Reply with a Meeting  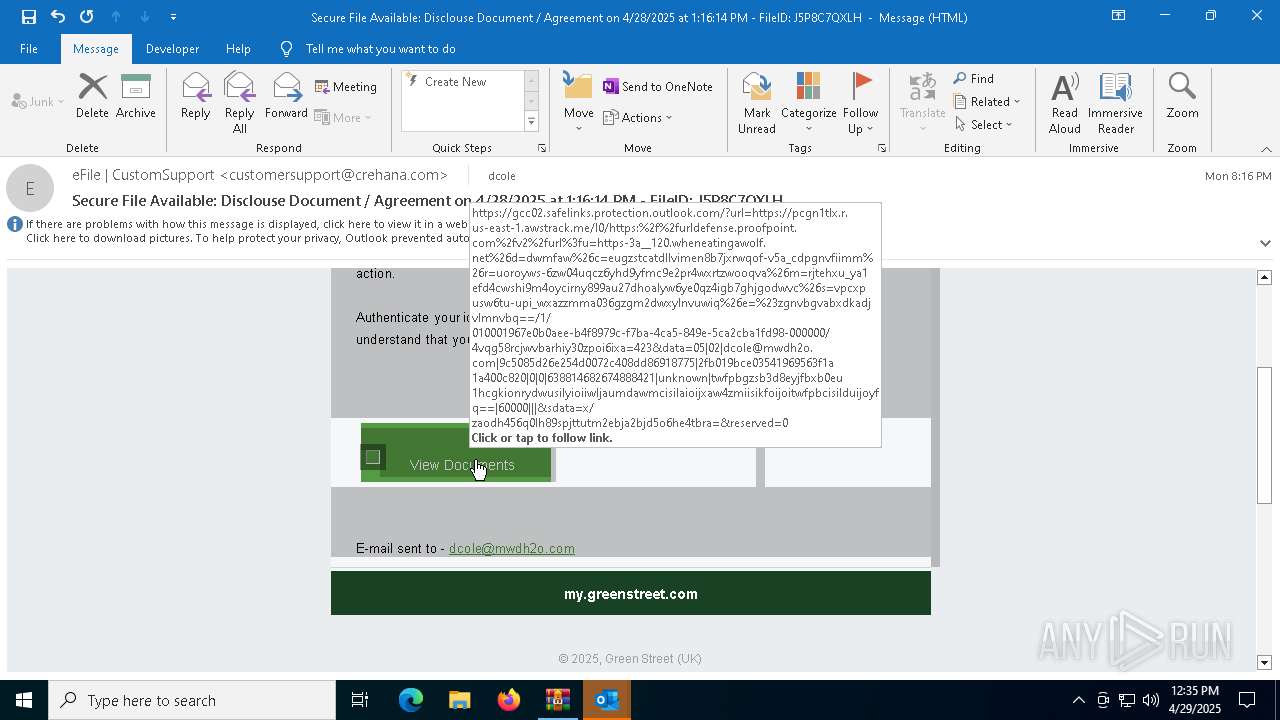tap(346, 87)
